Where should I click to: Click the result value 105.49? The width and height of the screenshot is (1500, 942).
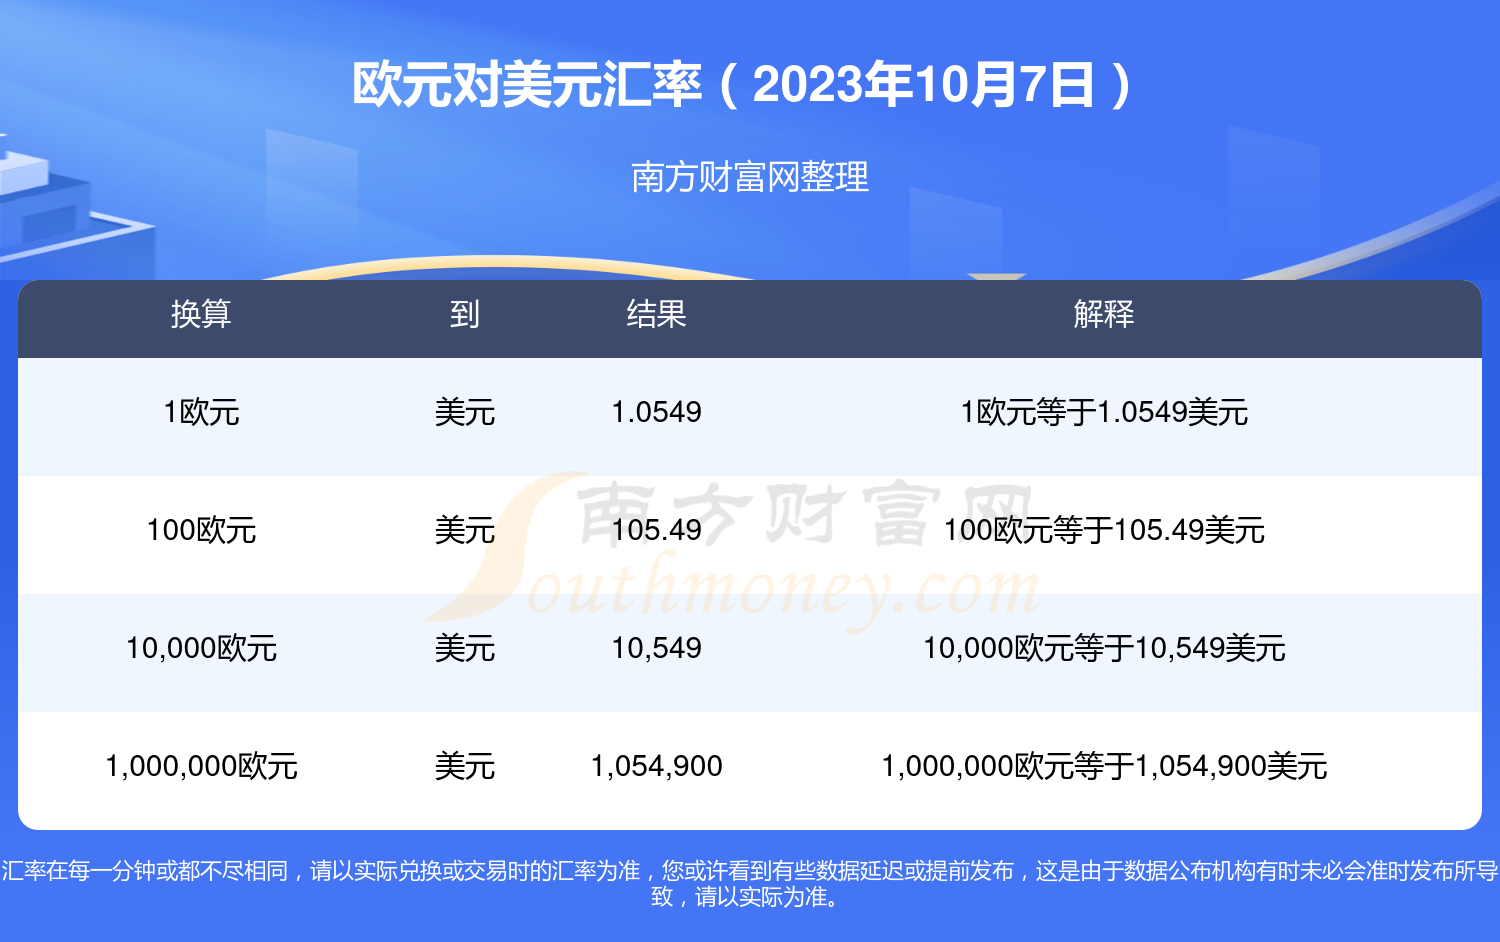pyautogui.click(x=656, y=530)
